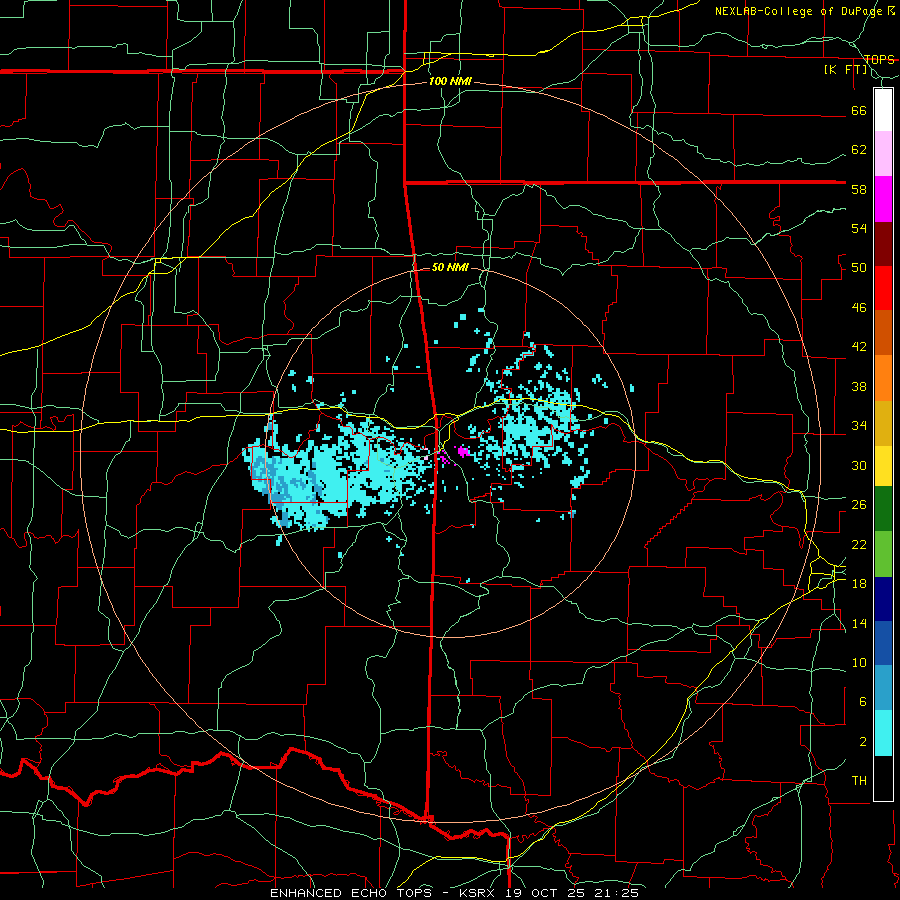Click the 66 legend value label
This screenshot has height=900, width=900.
(x=859, y=110)
